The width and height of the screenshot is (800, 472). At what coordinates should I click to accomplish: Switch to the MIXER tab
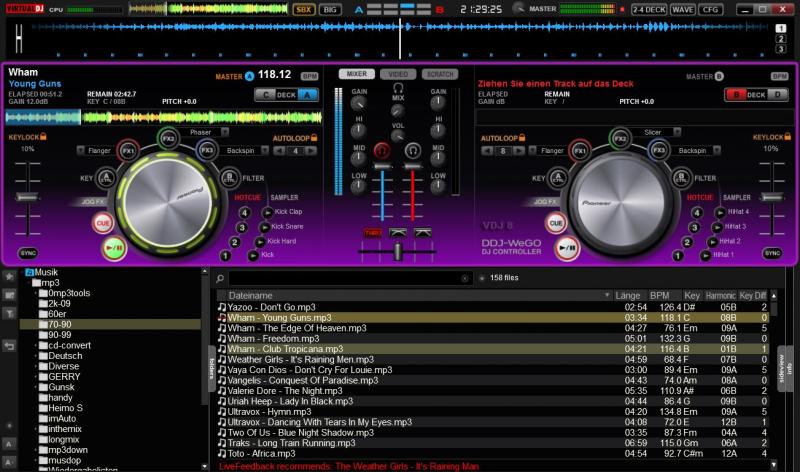tap(357, 74)
